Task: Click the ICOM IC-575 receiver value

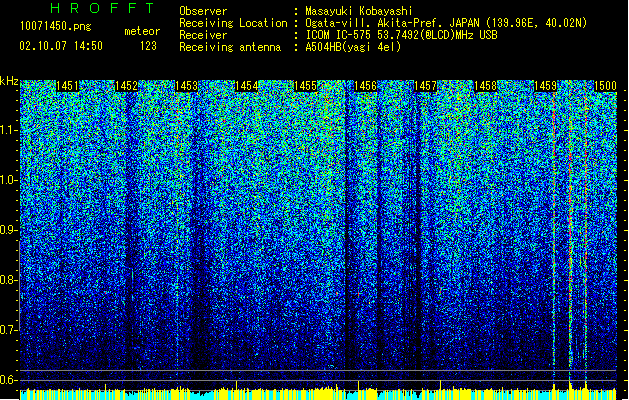Action: [401, 35]
